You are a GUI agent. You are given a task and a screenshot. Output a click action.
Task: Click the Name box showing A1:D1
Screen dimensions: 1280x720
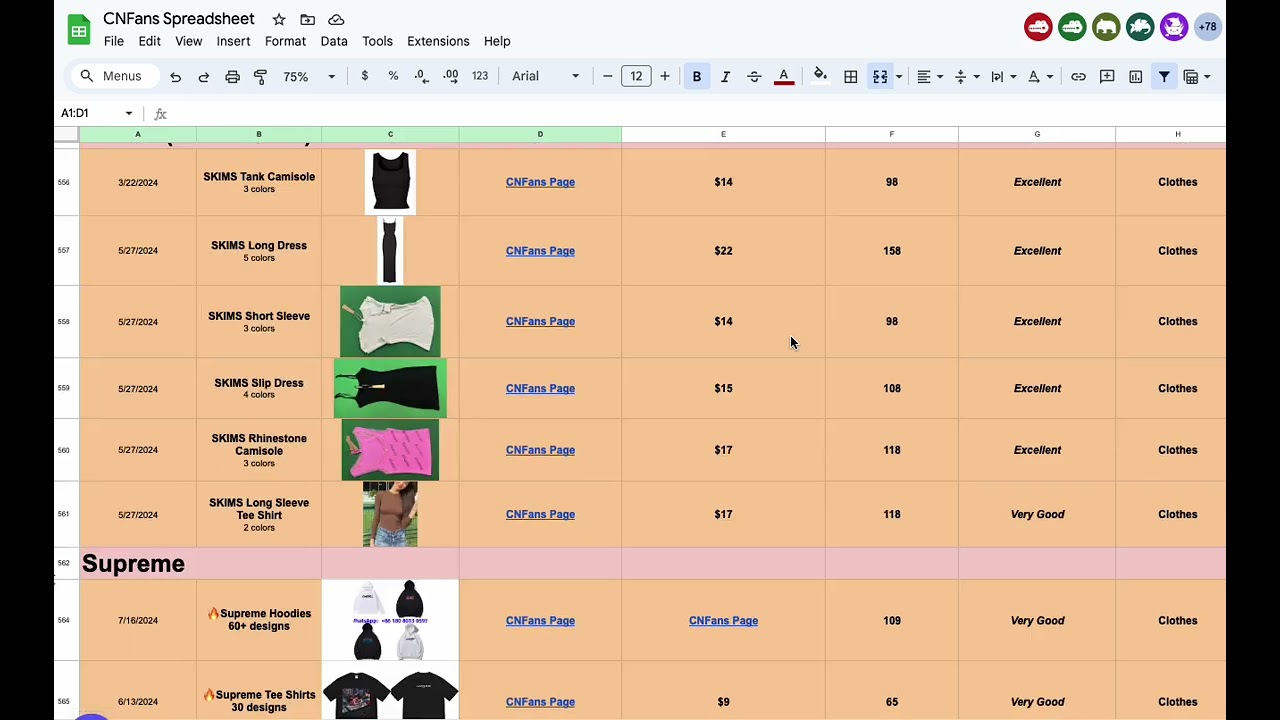(90, 113)
